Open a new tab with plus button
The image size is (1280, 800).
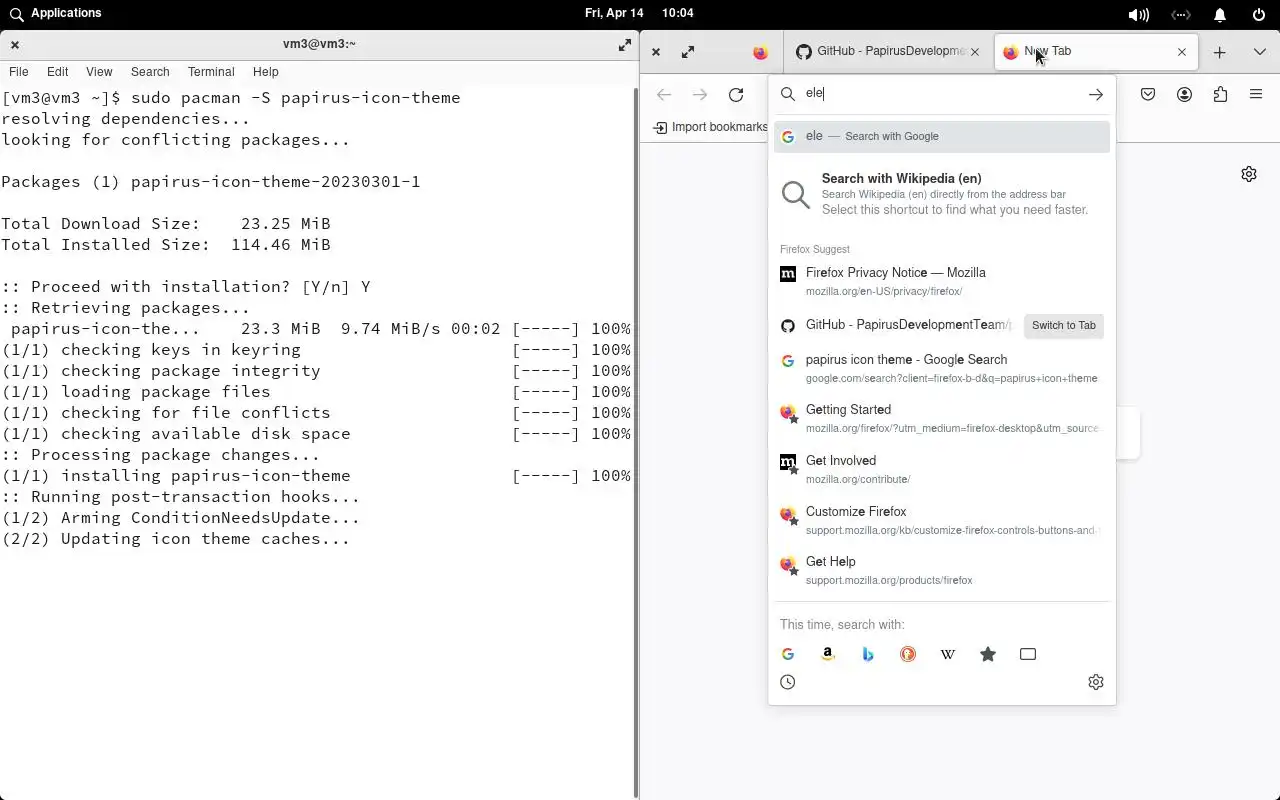point(1219,52)
